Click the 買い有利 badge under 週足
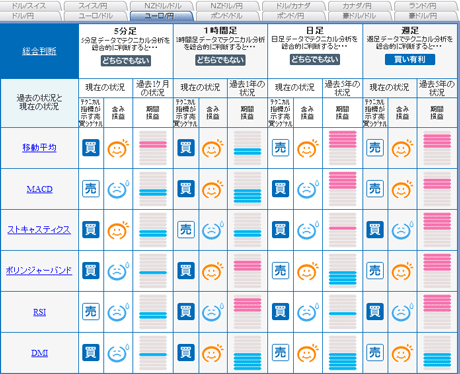This screenshot has width=460, height=374. coord(410,60)
